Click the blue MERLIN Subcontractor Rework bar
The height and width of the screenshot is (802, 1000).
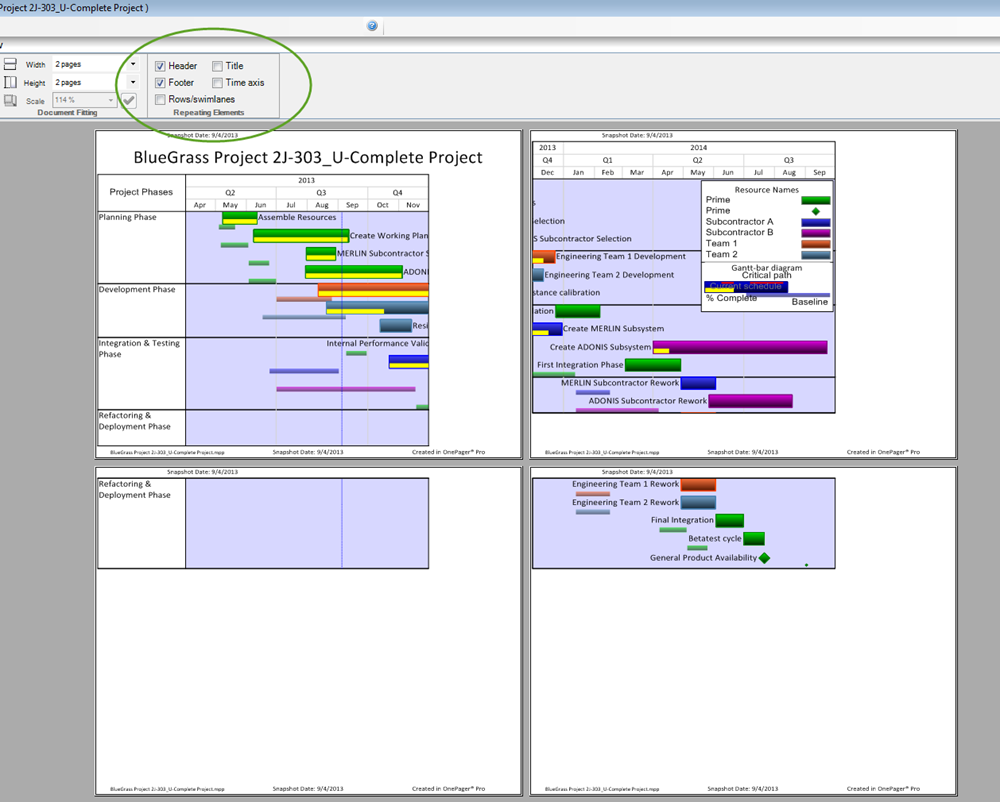pyautogui.click(x=698, y=383)
